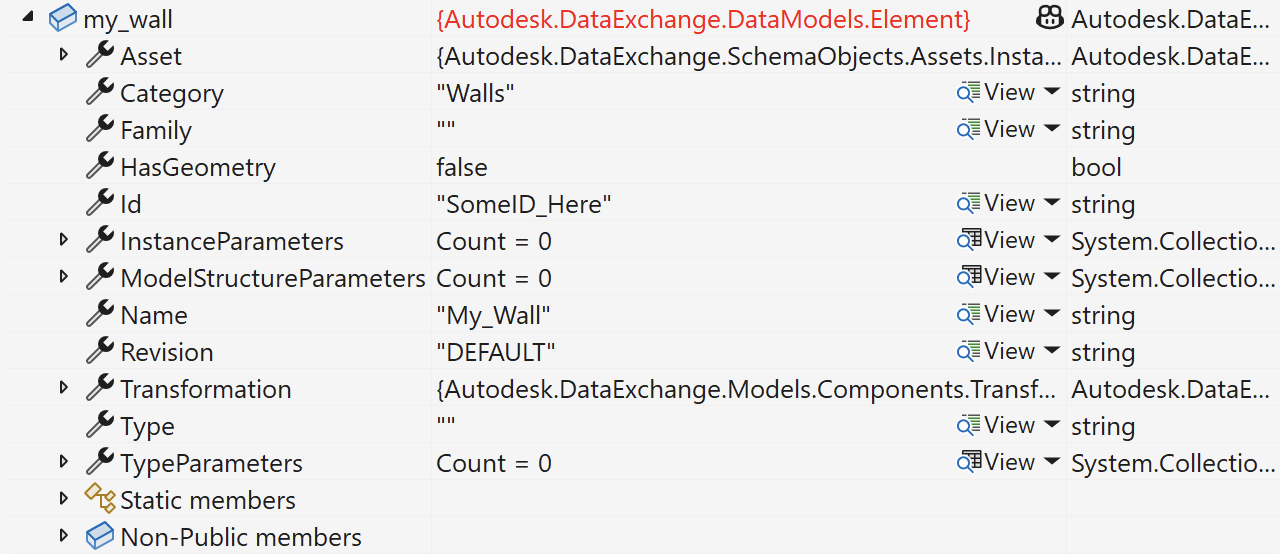
Task: Expand the Transformation property
Action: 64,388
